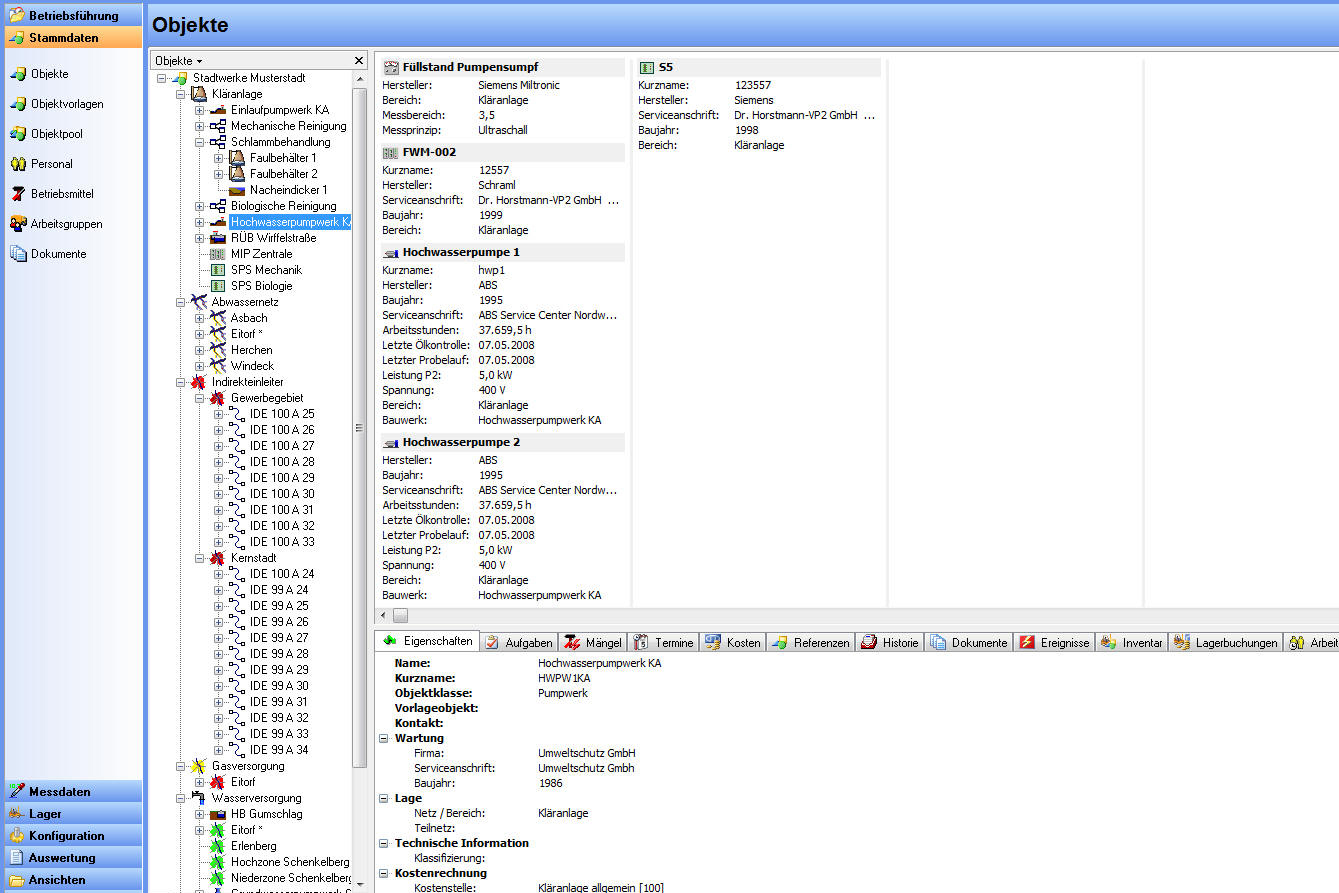The image size is (1339, 893).
Task: Switch to the Aufgaben tab
Action: point(518,643)
